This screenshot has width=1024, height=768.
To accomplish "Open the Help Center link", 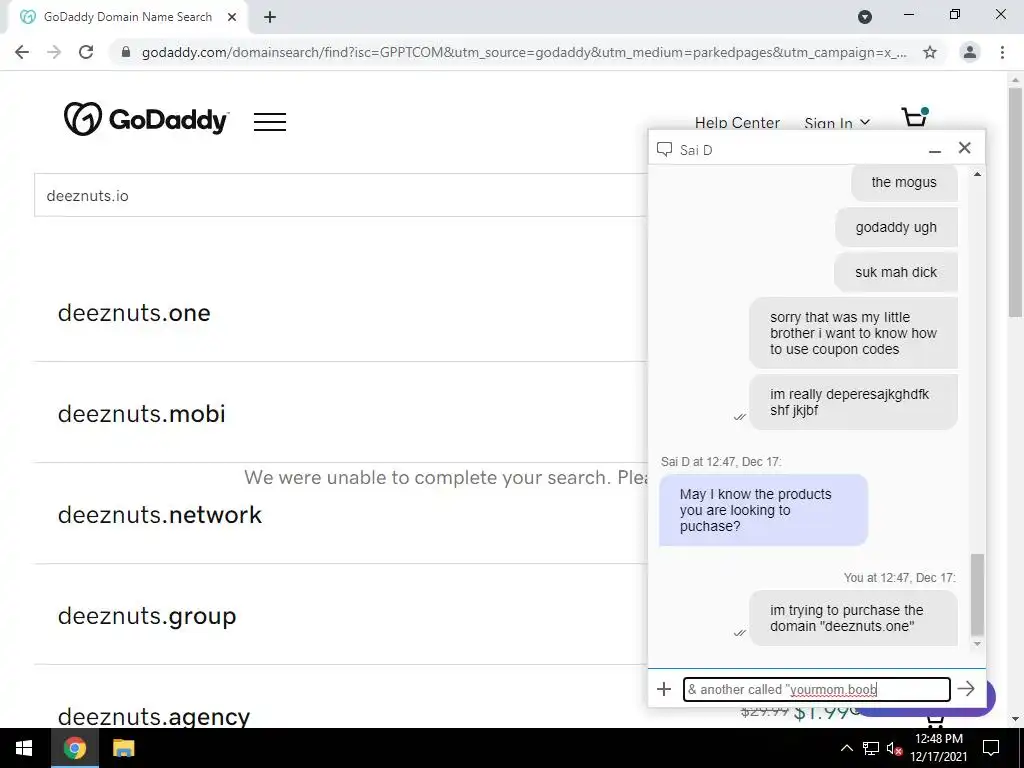I will point(737,123).
